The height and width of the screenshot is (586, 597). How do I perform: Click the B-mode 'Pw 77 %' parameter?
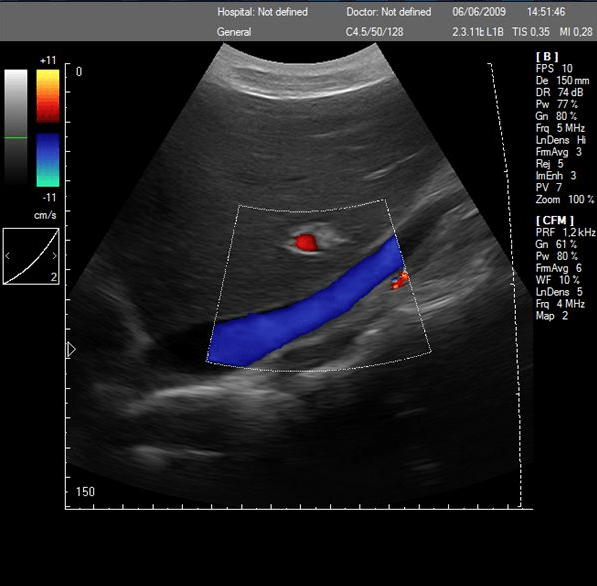point(557,104)
